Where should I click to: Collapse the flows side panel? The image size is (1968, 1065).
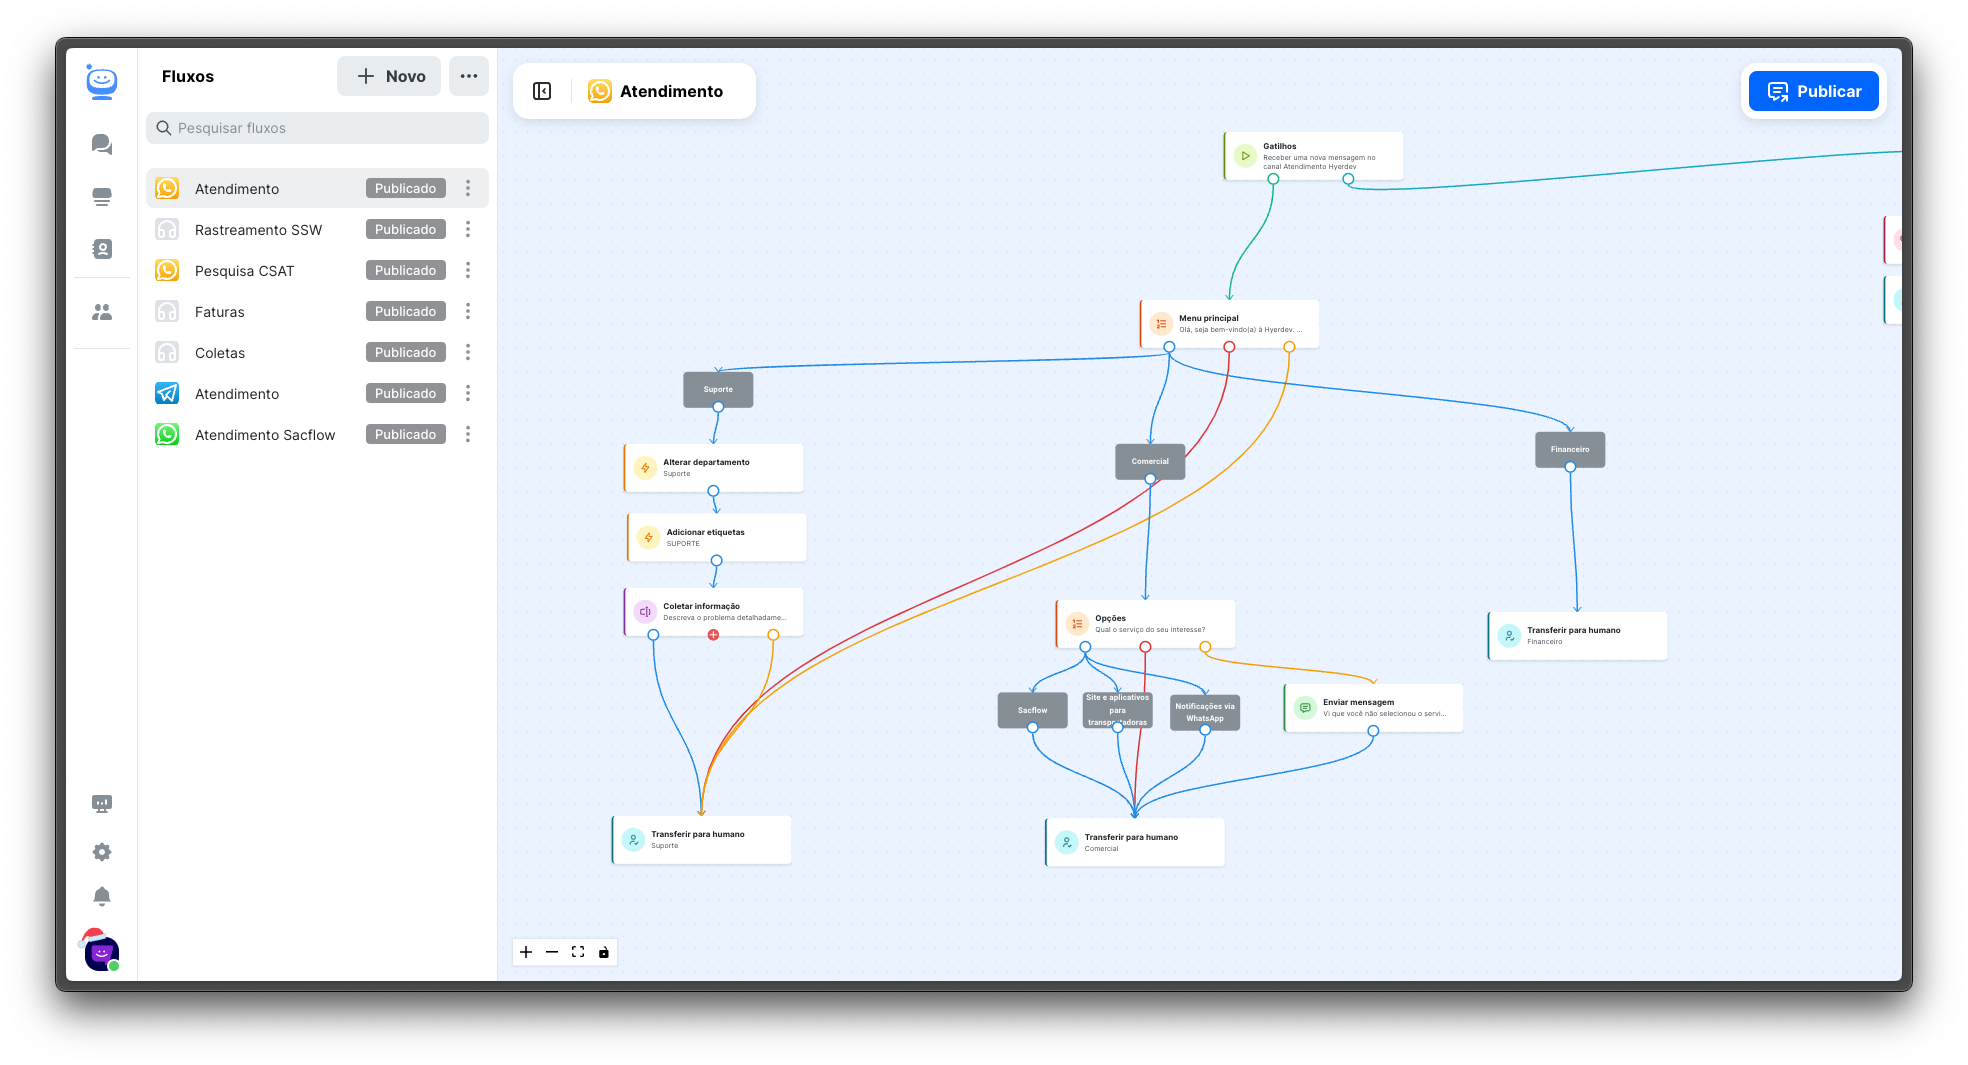542,91
